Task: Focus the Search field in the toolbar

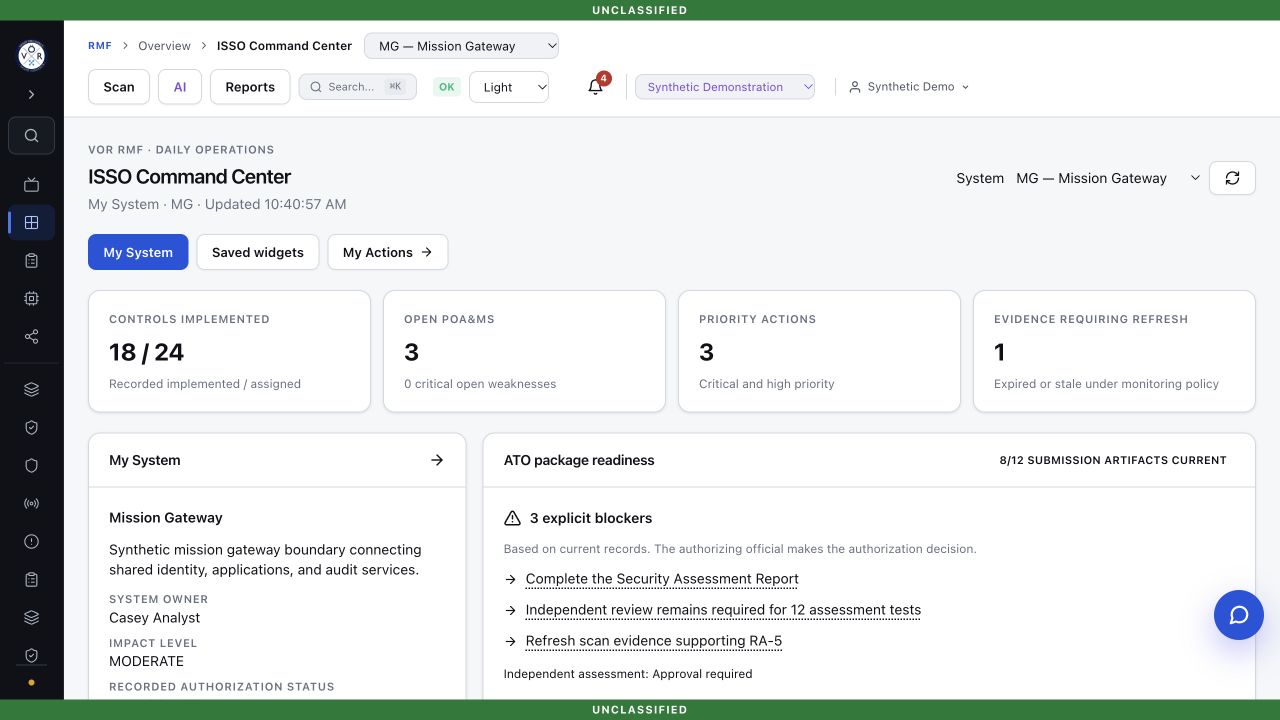Action: point(358,87)
